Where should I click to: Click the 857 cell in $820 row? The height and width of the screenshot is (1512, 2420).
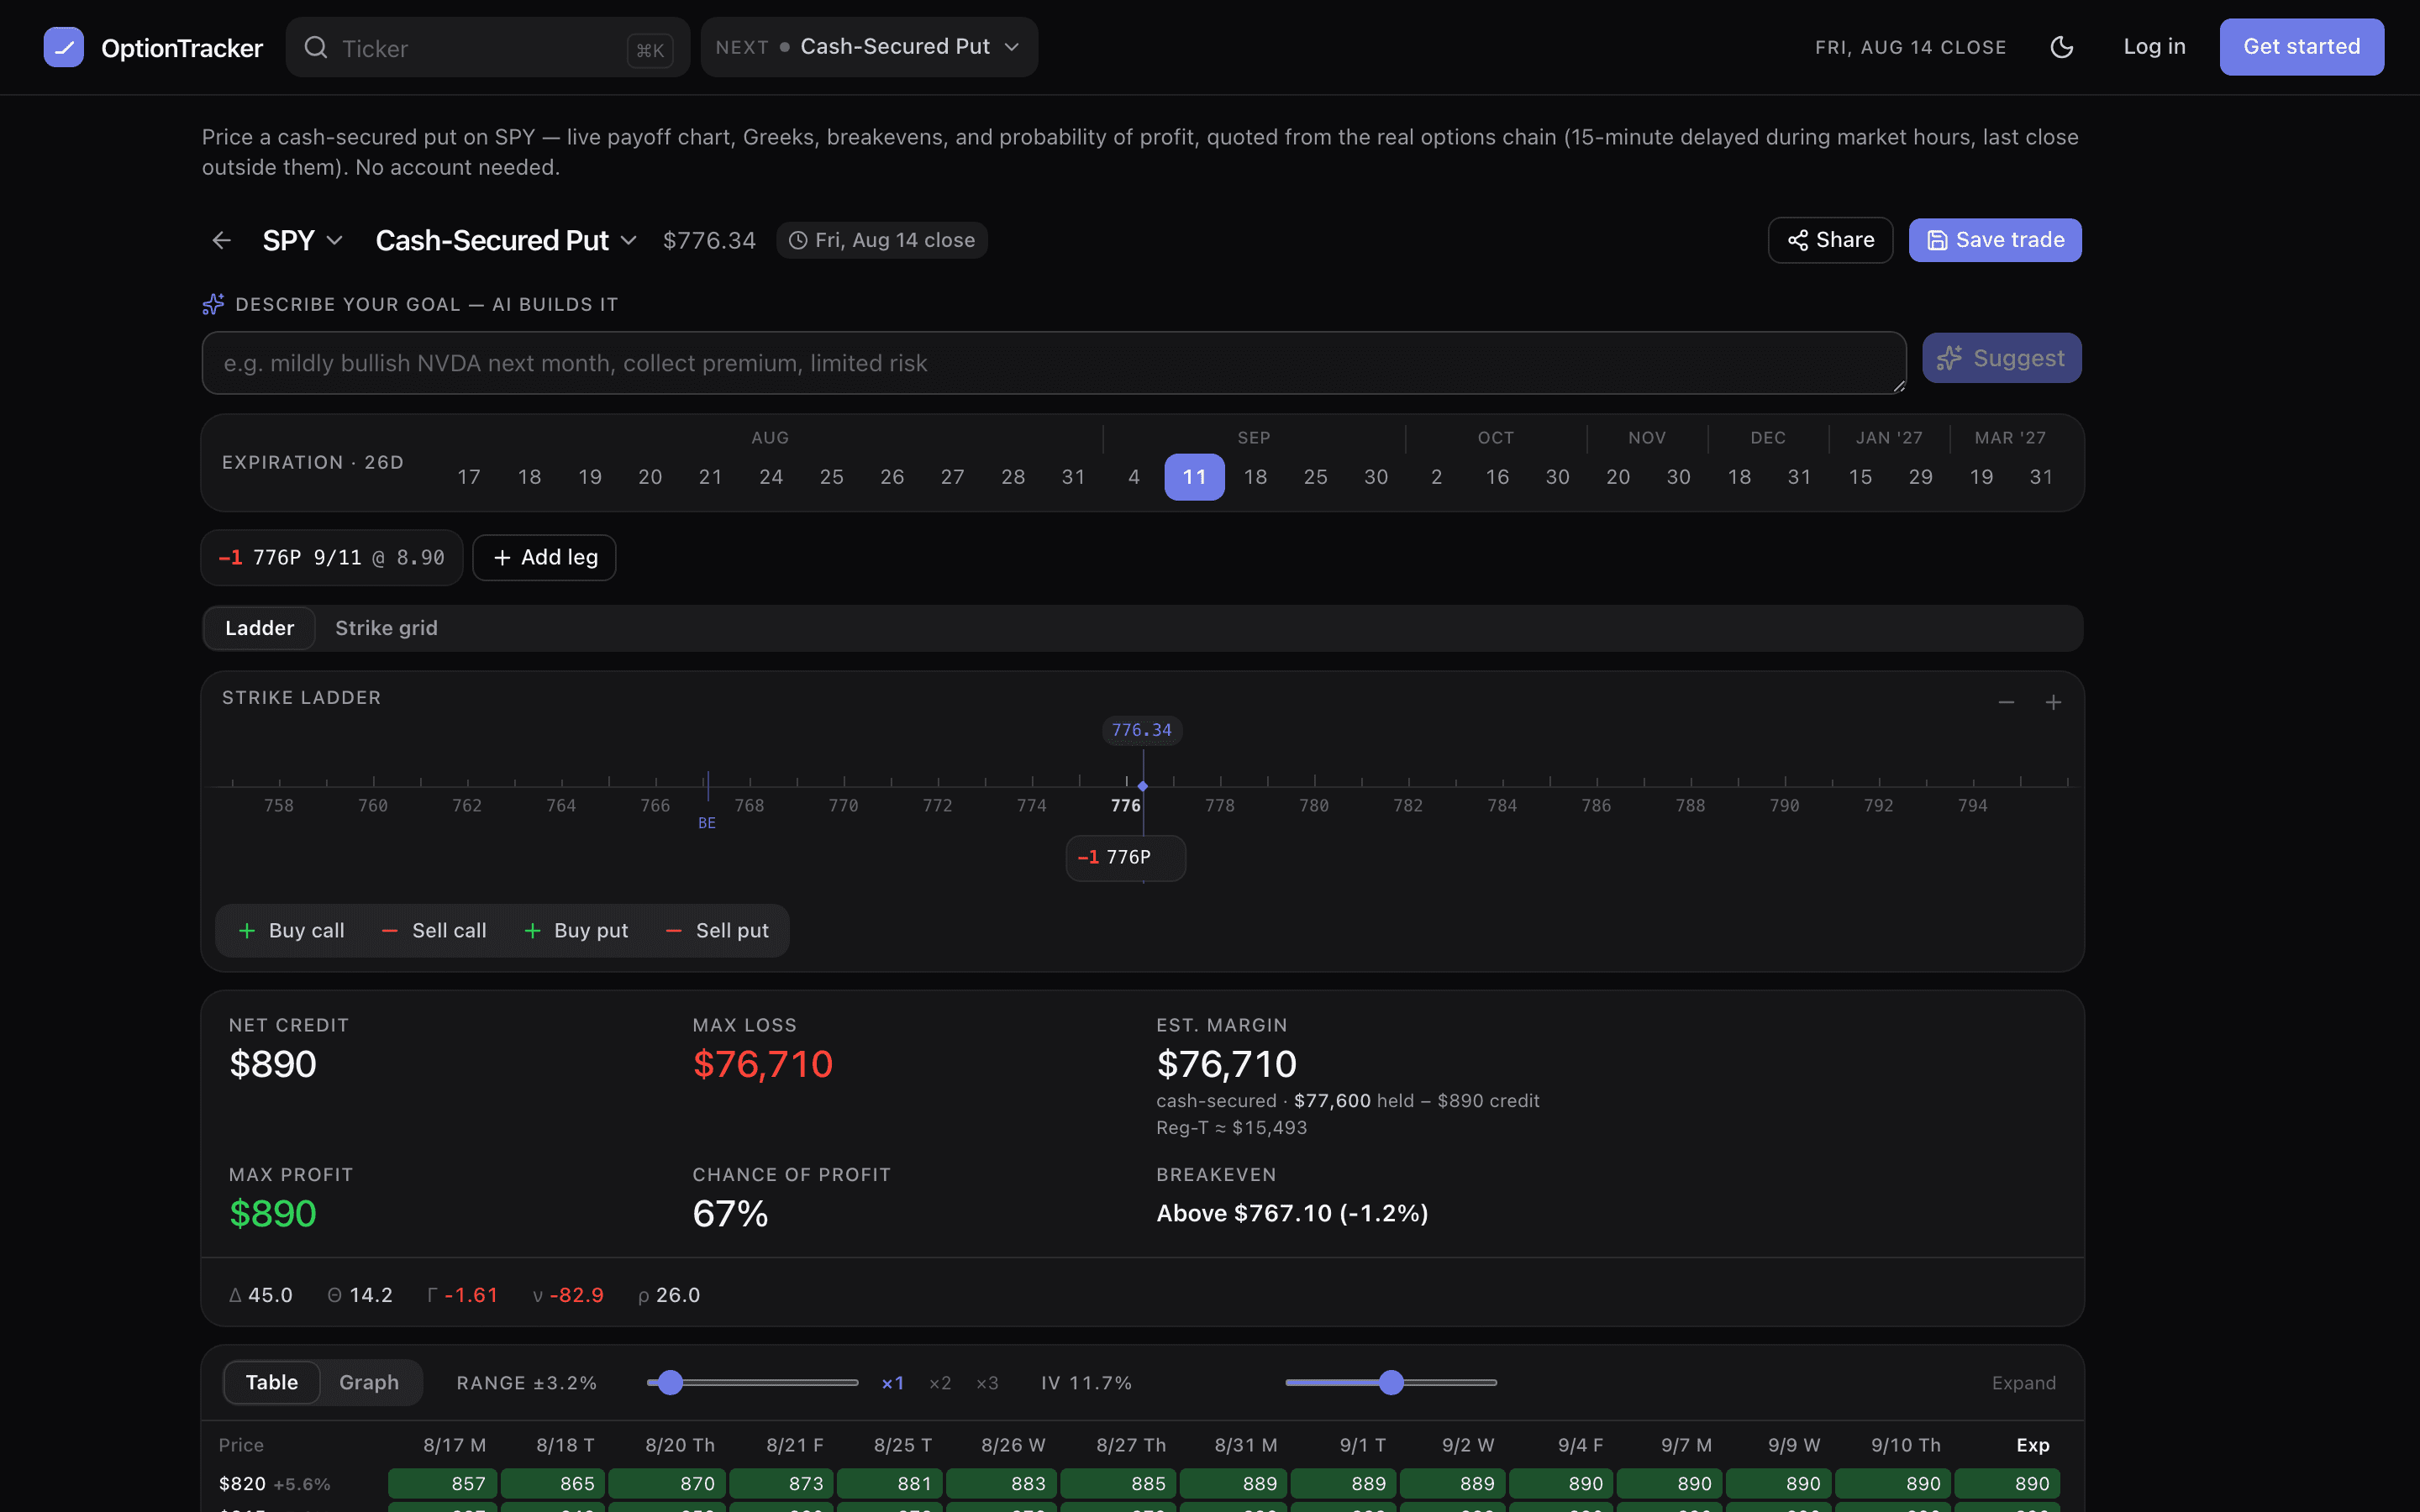(443, 1483)
